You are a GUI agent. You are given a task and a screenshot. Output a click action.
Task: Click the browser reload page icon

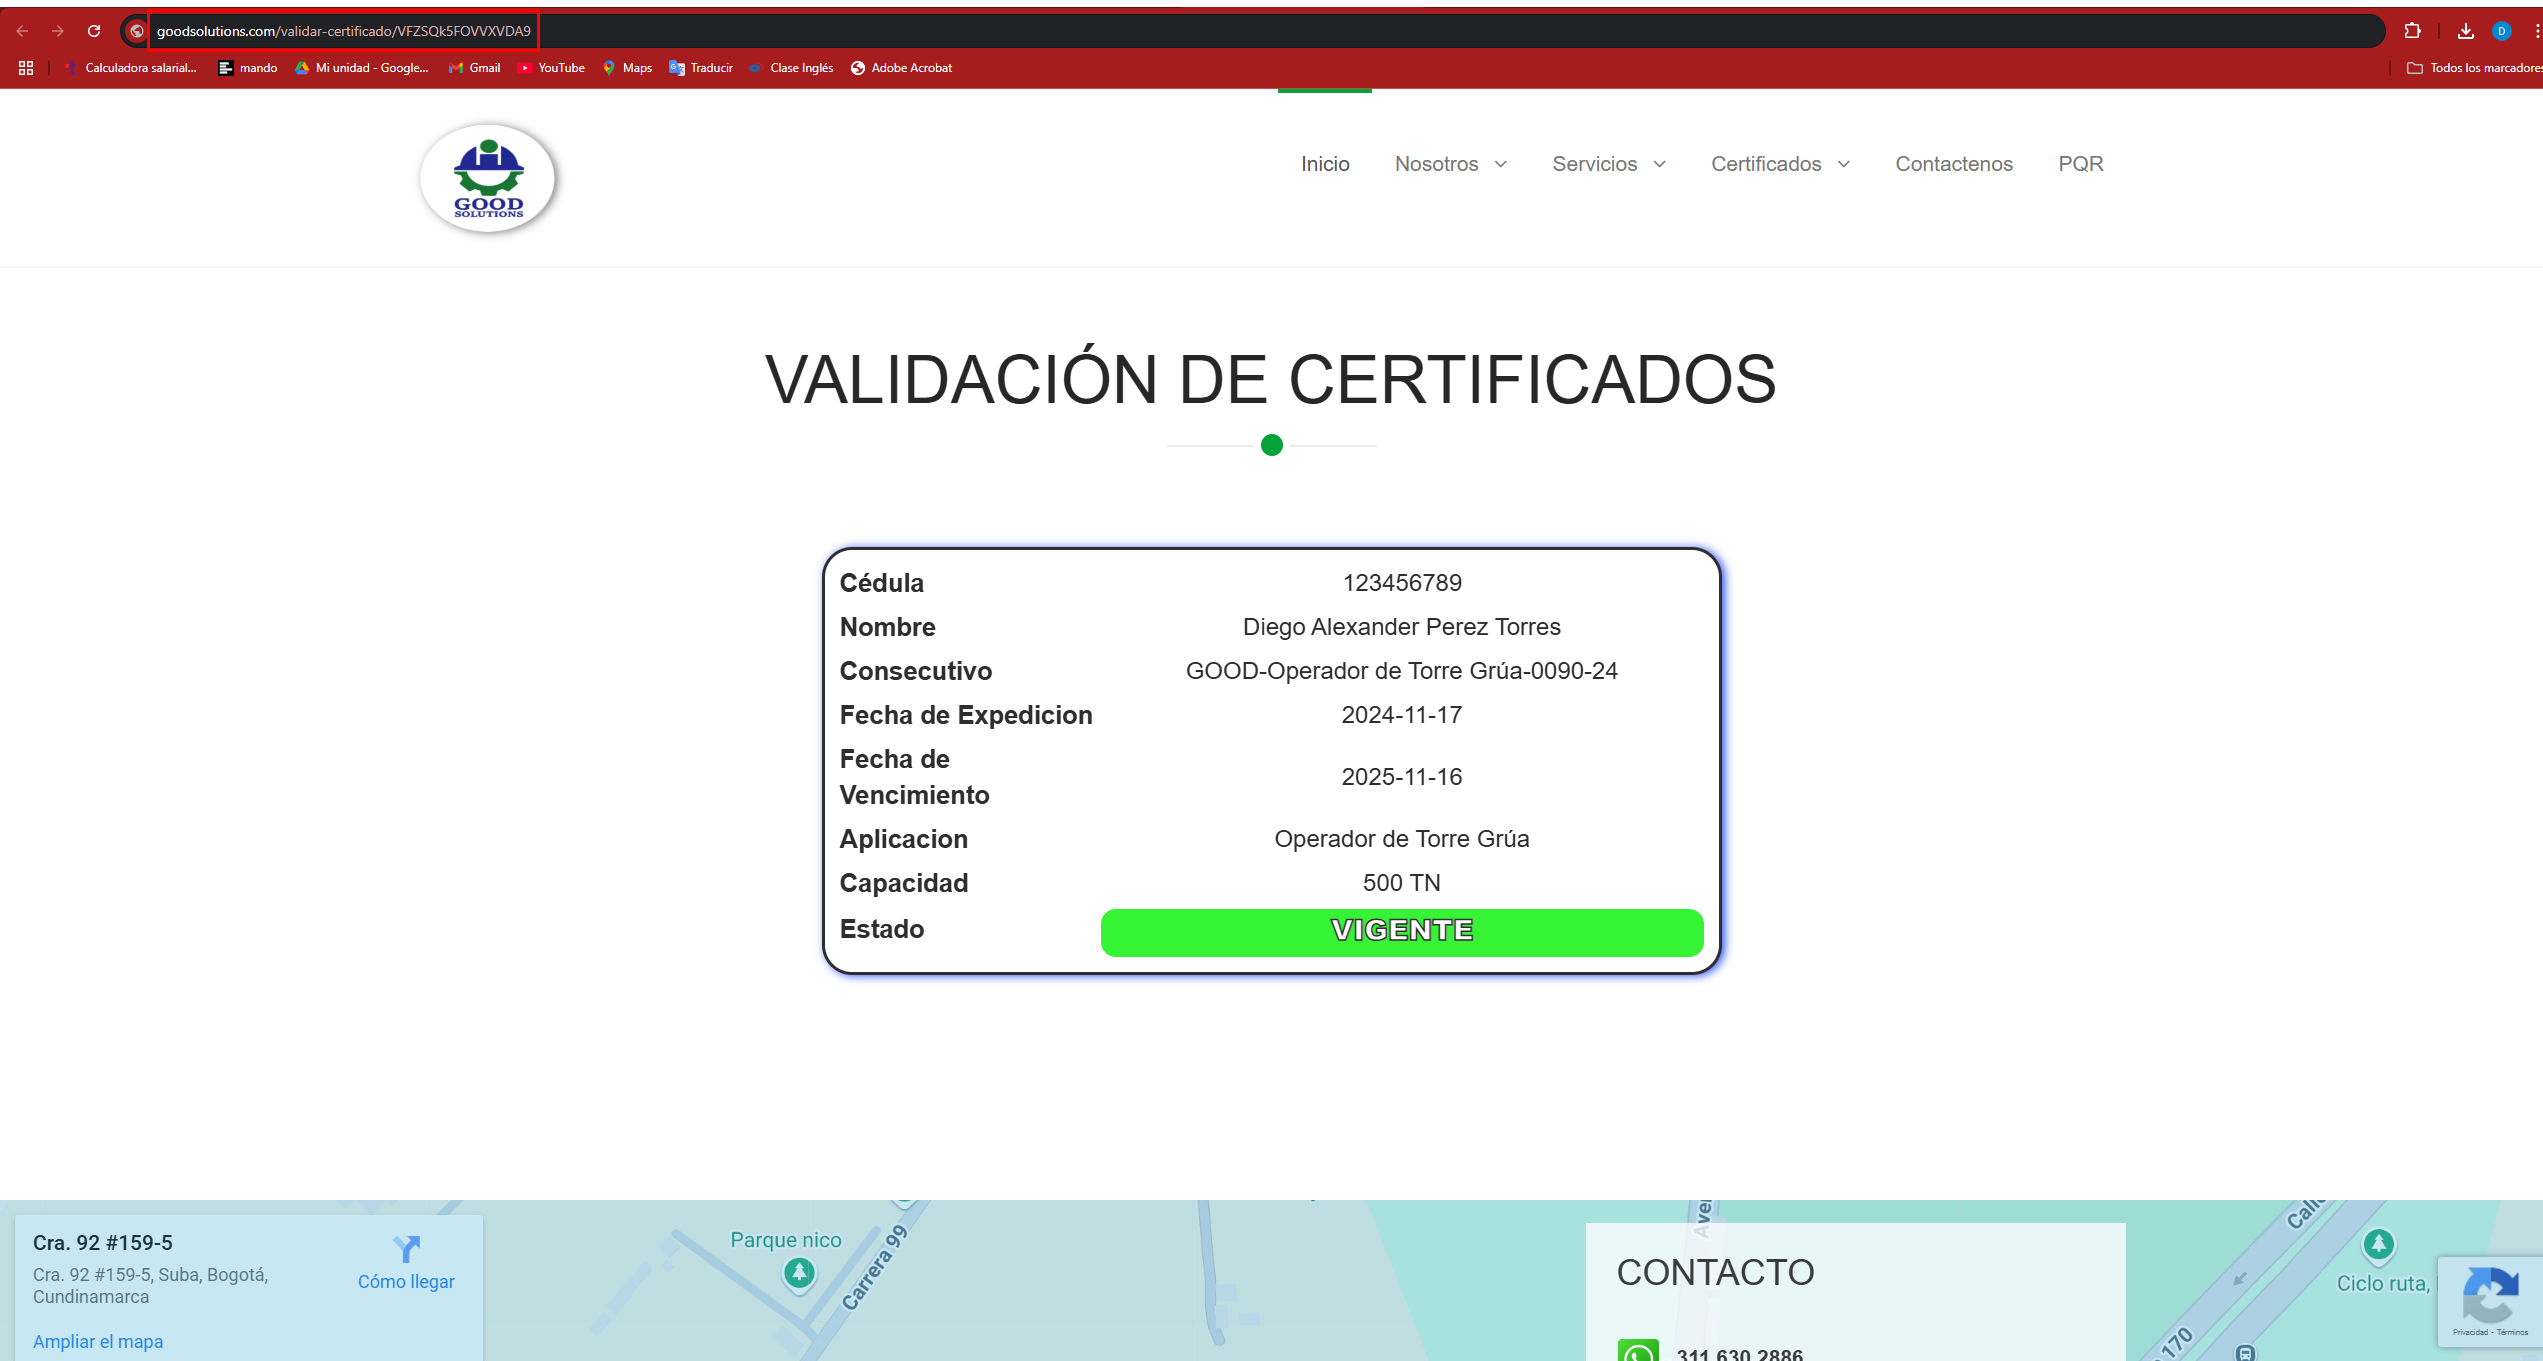(94, 31)
